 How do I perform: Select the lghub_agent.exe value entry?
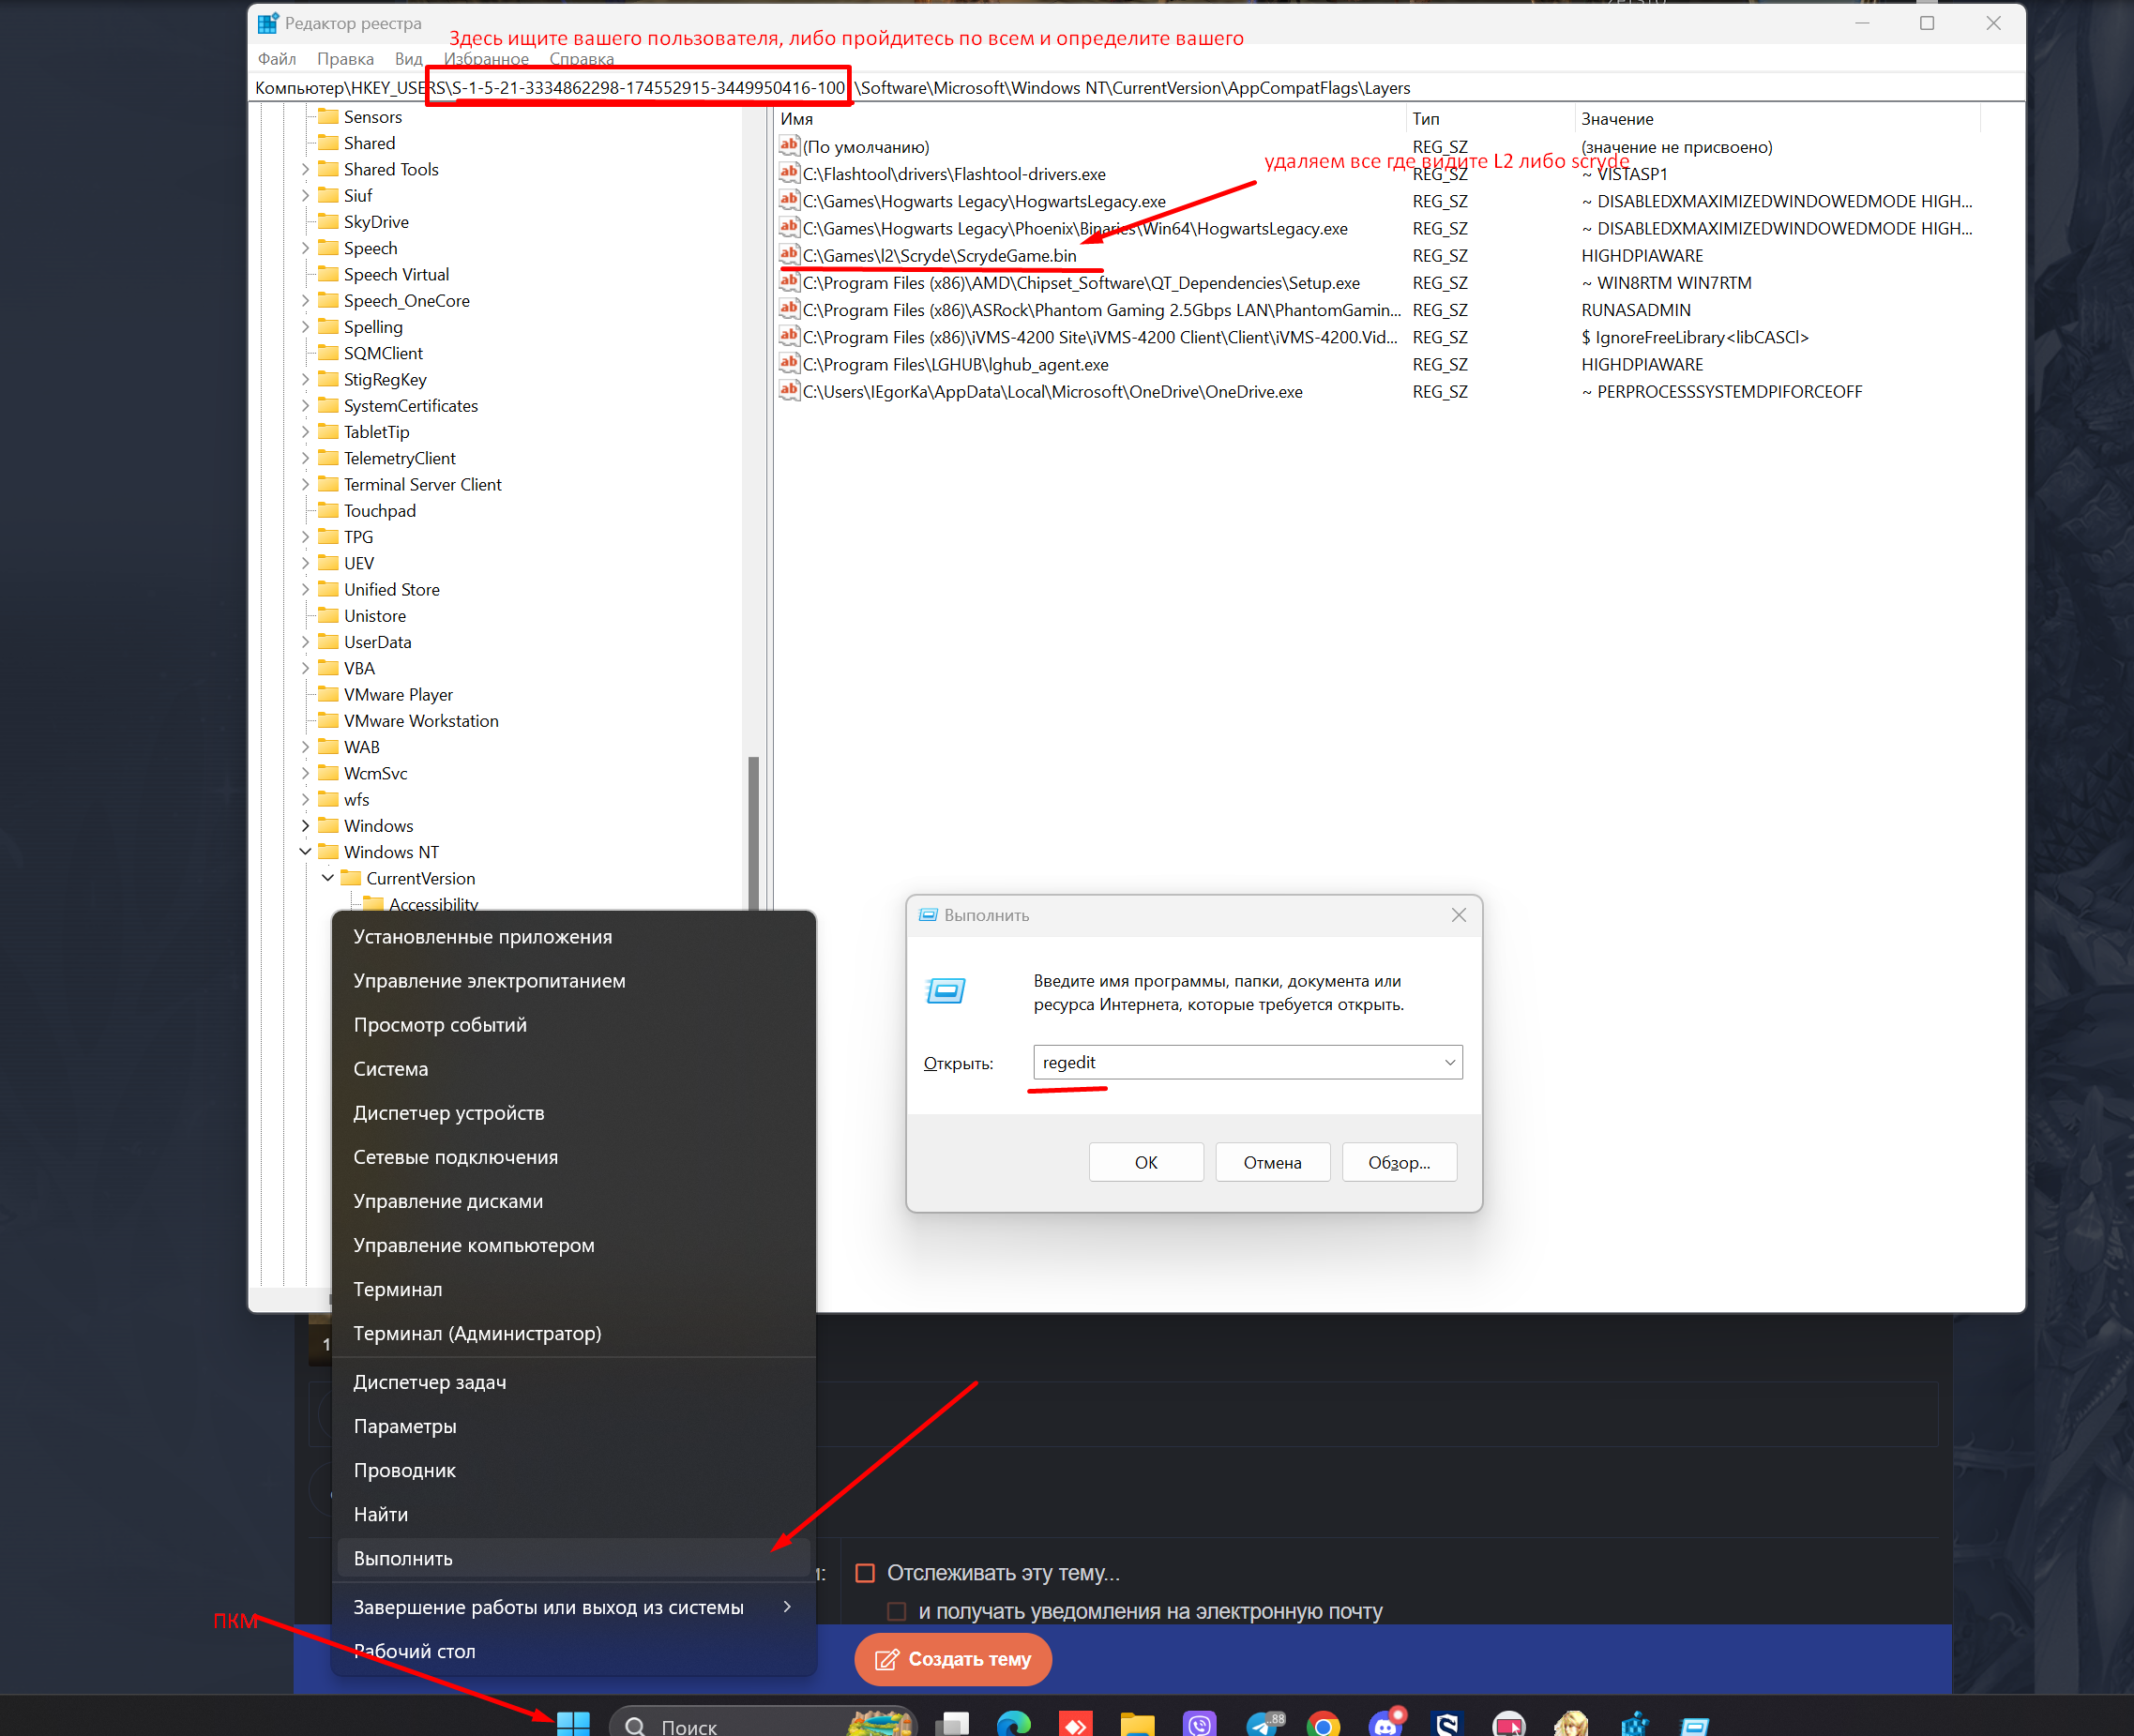tap(955, 365)
